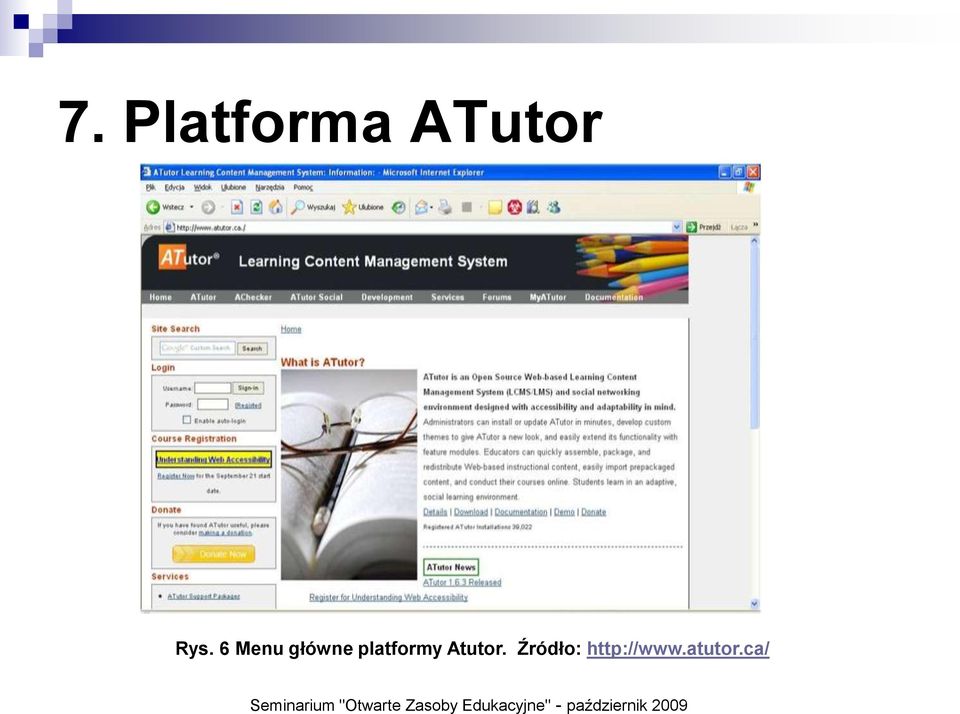The image size is (960, 714).
Task: Click the Site Search button
Action: click(252, 348)
